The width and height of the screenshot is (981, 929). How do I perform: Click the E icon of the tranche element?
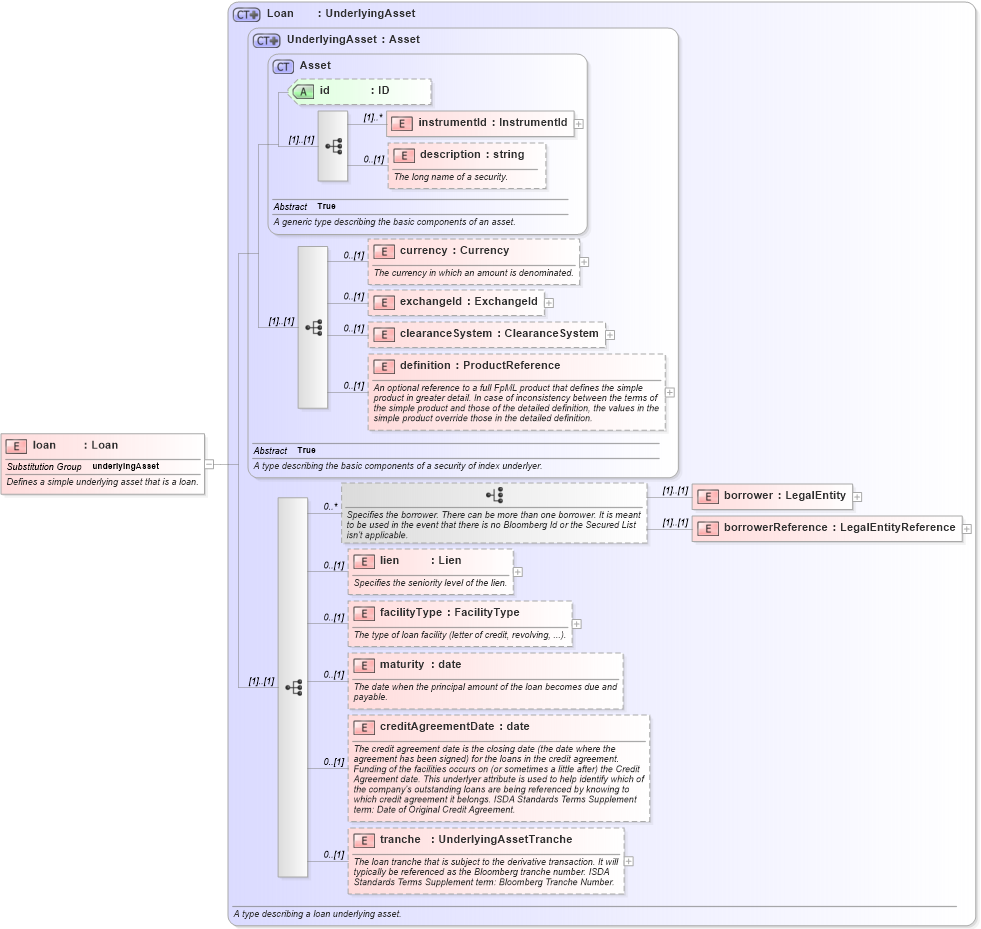[364, 839]
